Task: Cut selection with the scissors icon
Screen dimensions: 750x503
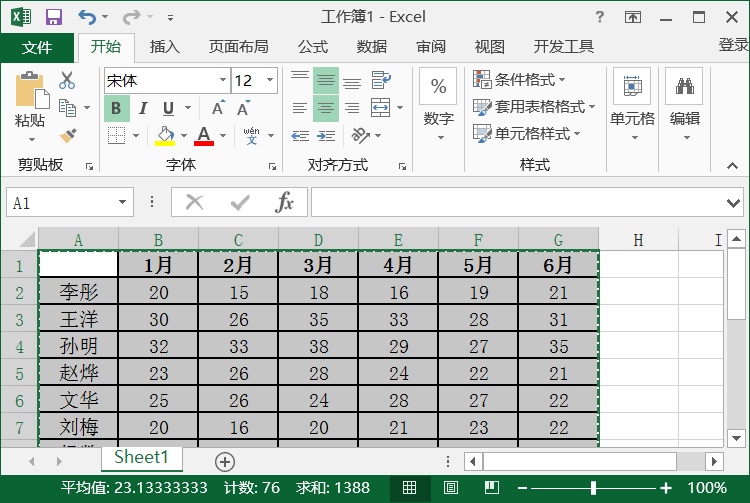Action: [67, 80]
